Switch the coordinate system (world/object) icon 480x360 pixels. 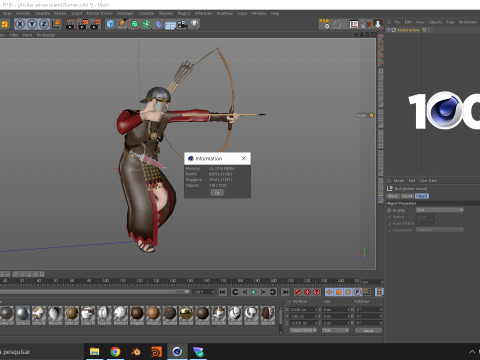[x=56, y=24]
